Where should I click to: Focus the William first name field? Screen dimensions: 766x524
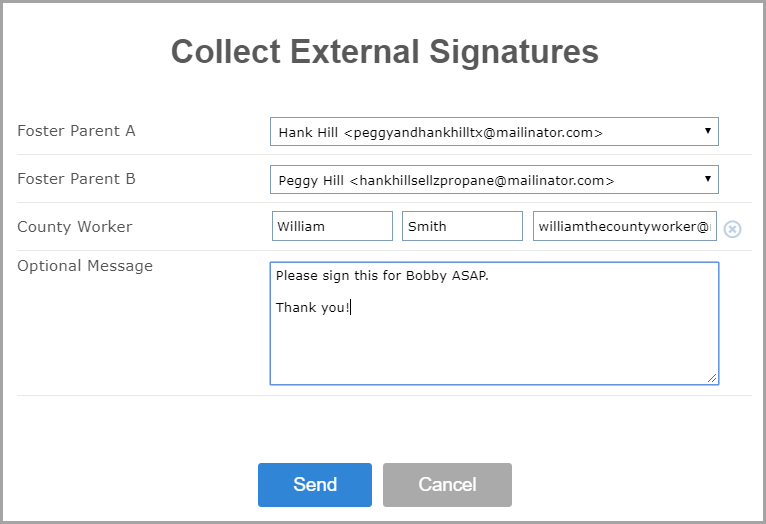click(x=332, y=226)
